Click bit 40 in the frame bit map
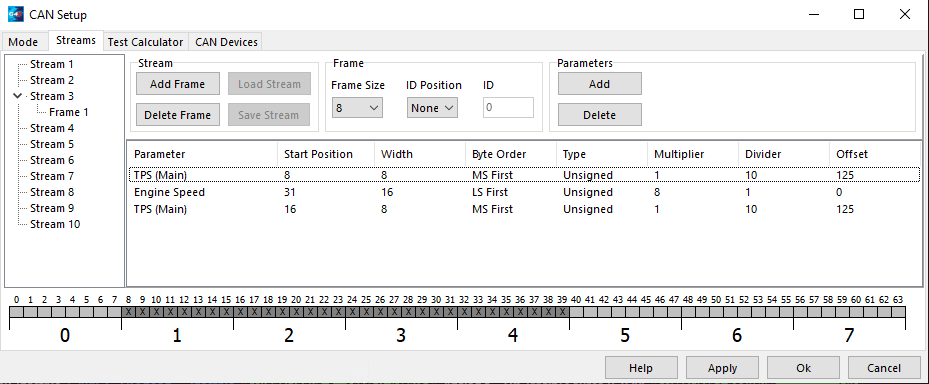The width and height of the screenshot is (929, 384). coord(576,312)
